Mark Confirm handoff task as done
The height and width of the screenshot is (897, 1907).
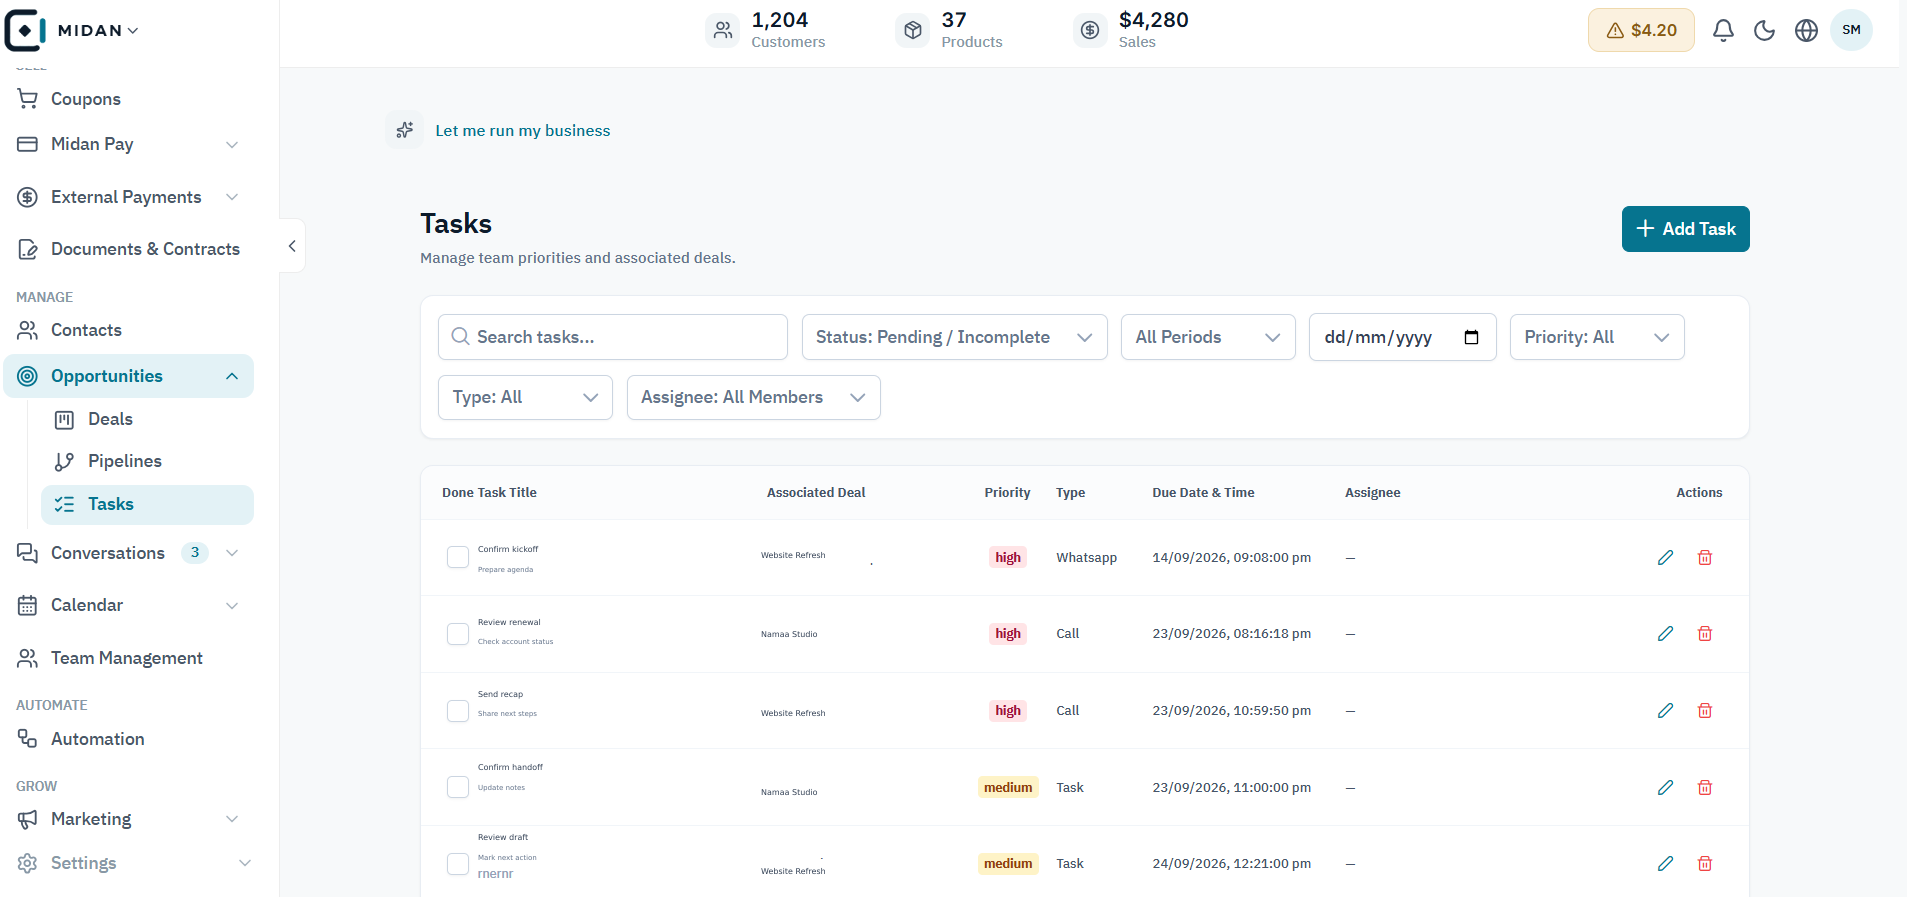(x=458, y=788)
